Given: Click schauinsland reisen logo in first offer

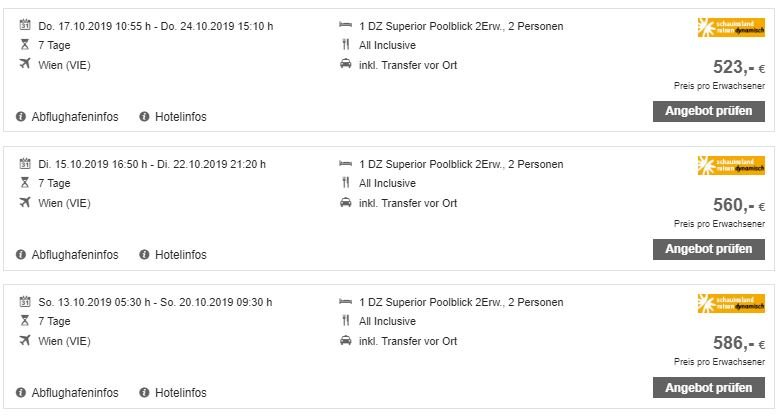Looking at the screenshot, I should 731,27.
